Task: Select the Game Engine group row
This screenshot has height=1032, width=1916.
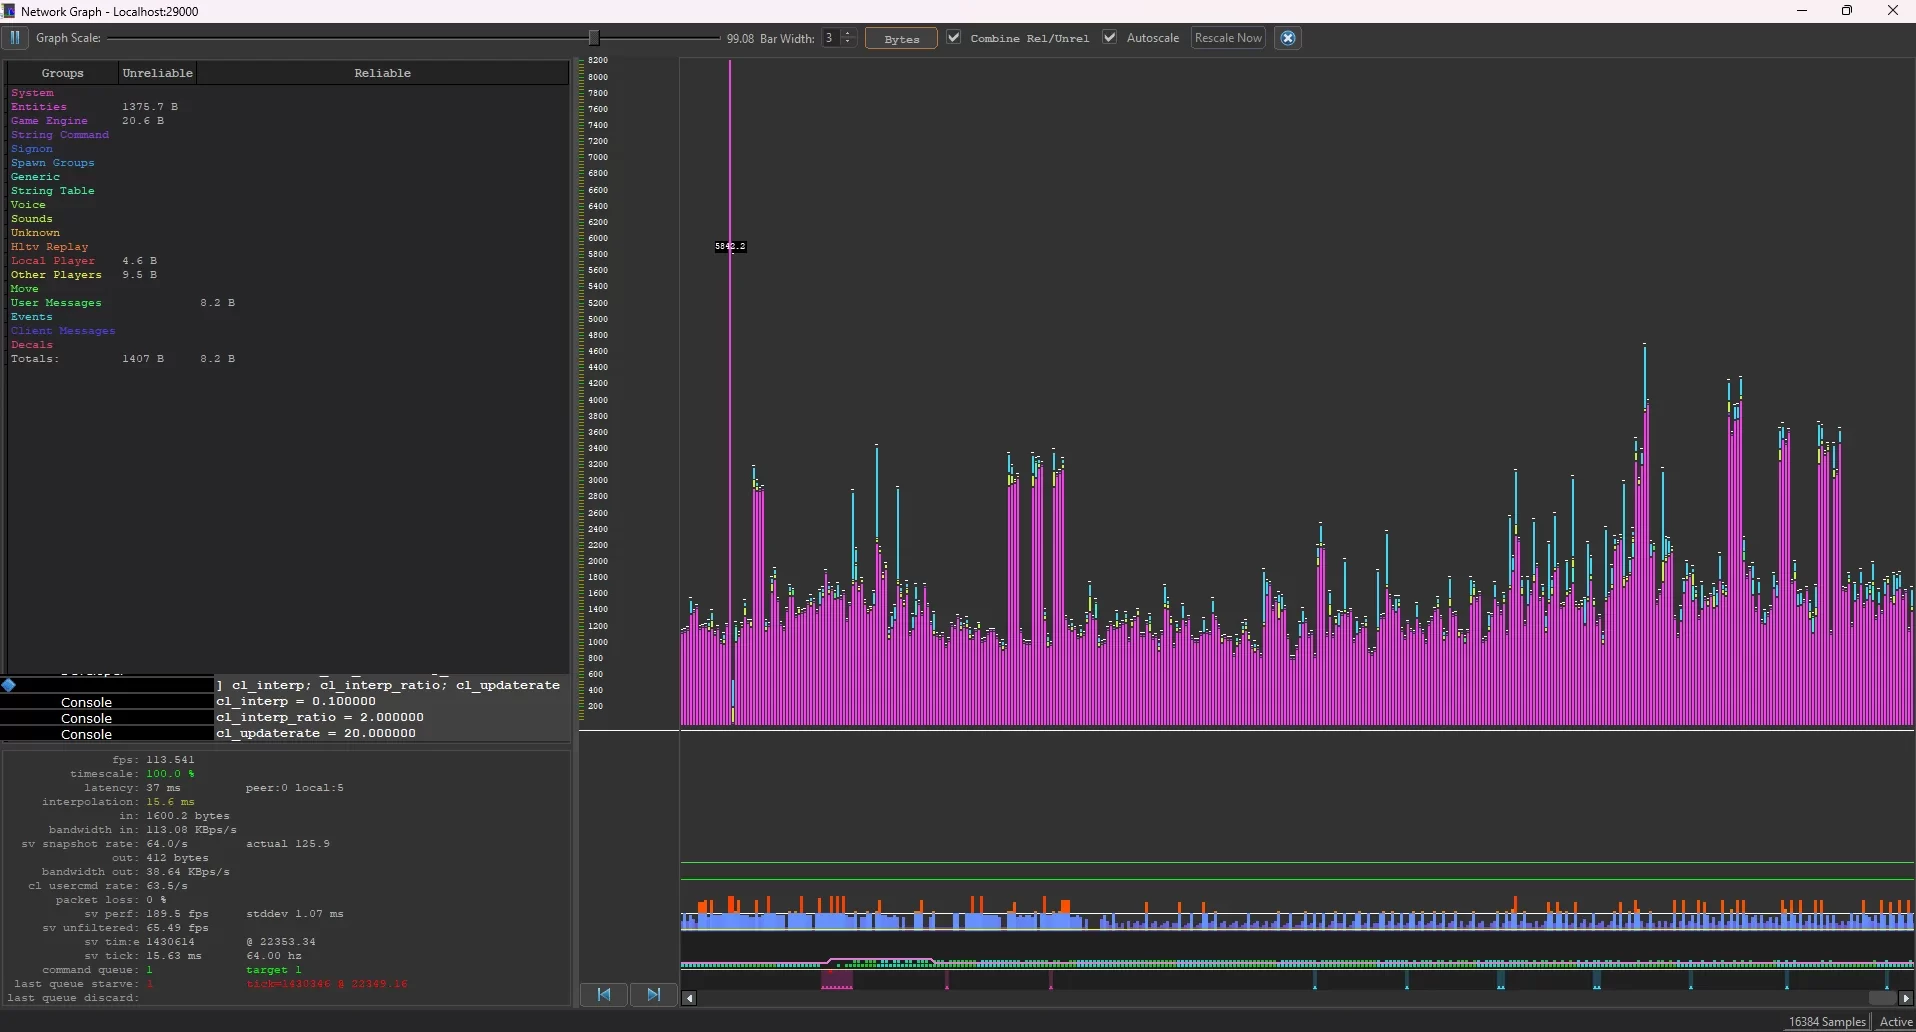Action: (x=49, y=121)
